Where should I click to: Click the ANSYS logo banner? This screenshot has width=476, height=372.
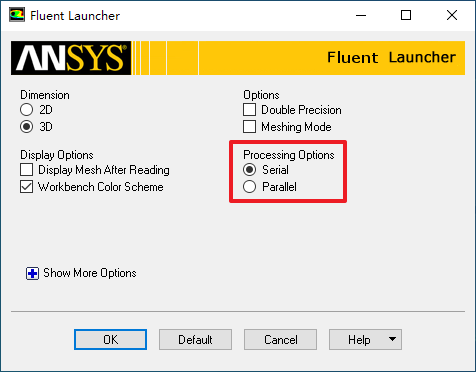tap(71, 58)
